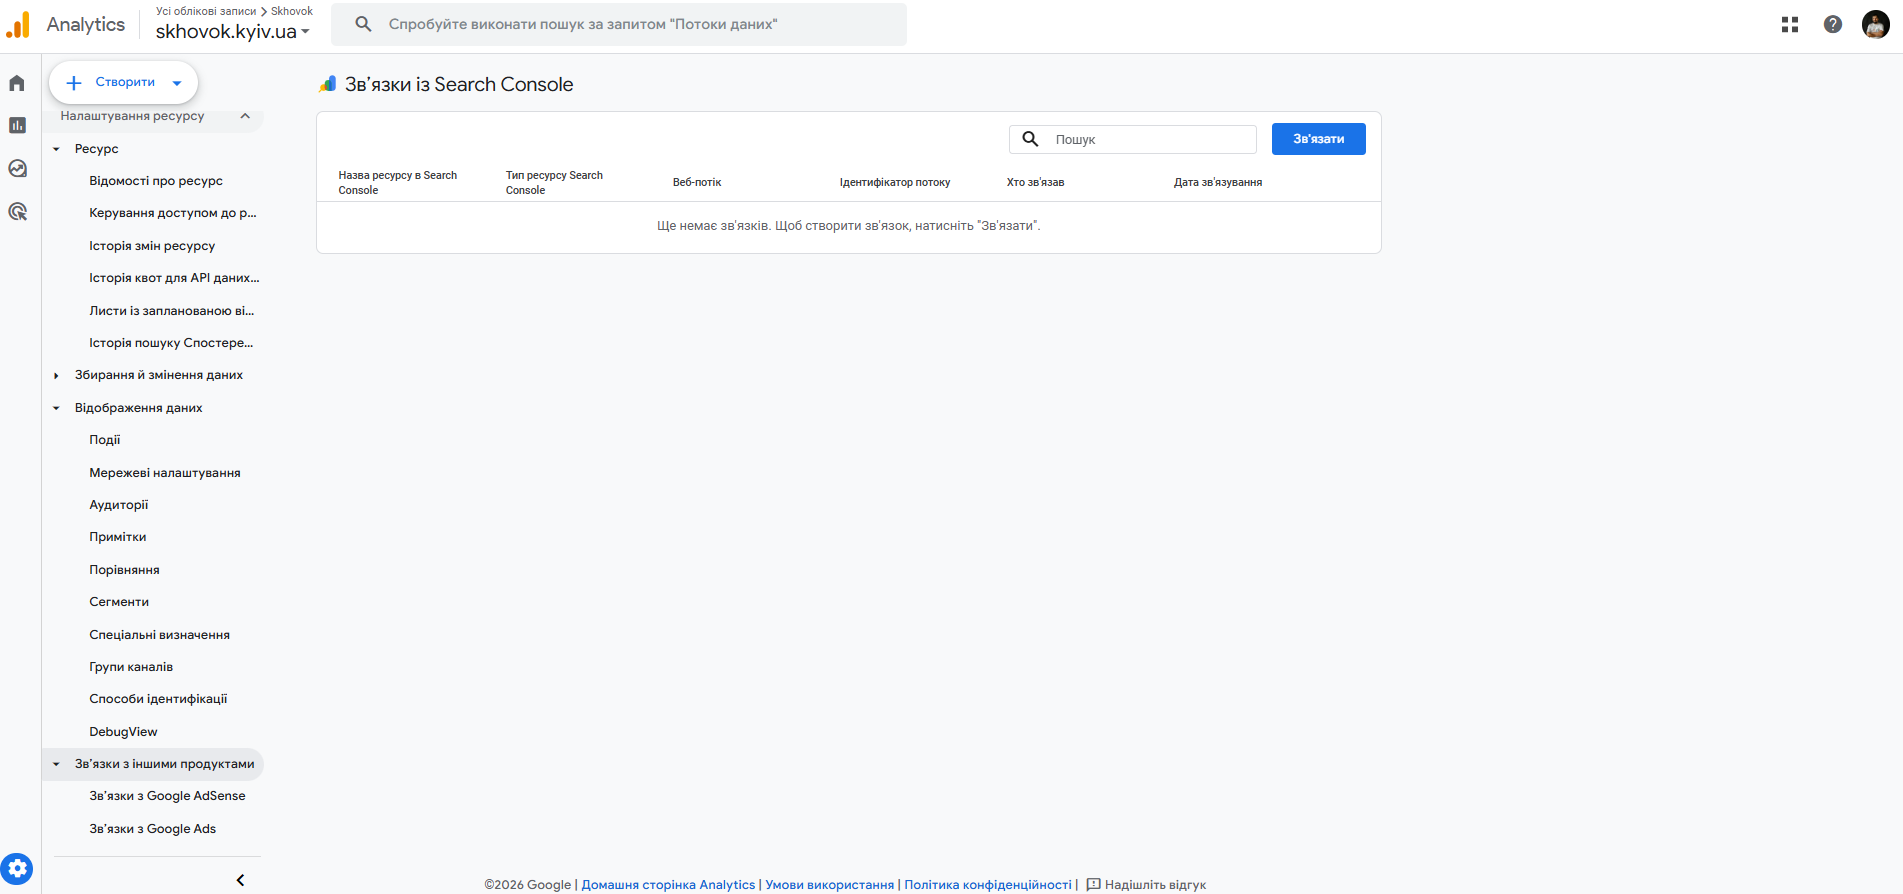
Task: Open Відомості про ресурс
Action: point(156,181)
